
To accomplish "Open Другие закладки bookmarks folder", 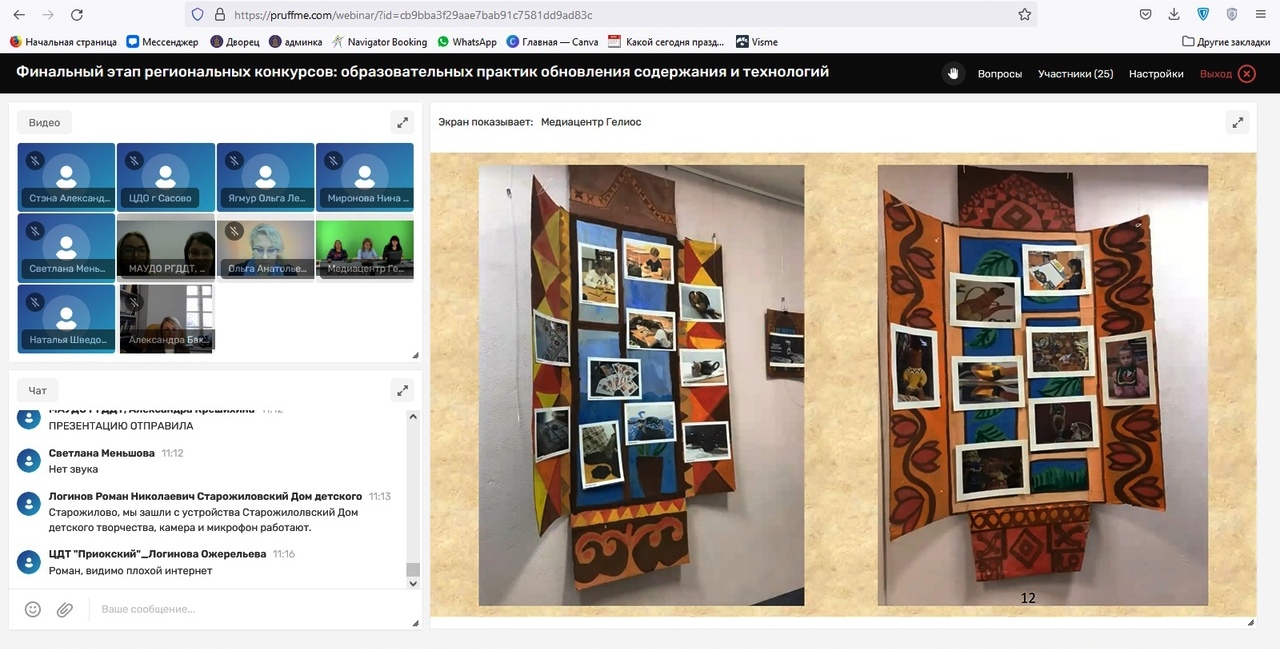I will point(1226,42).
